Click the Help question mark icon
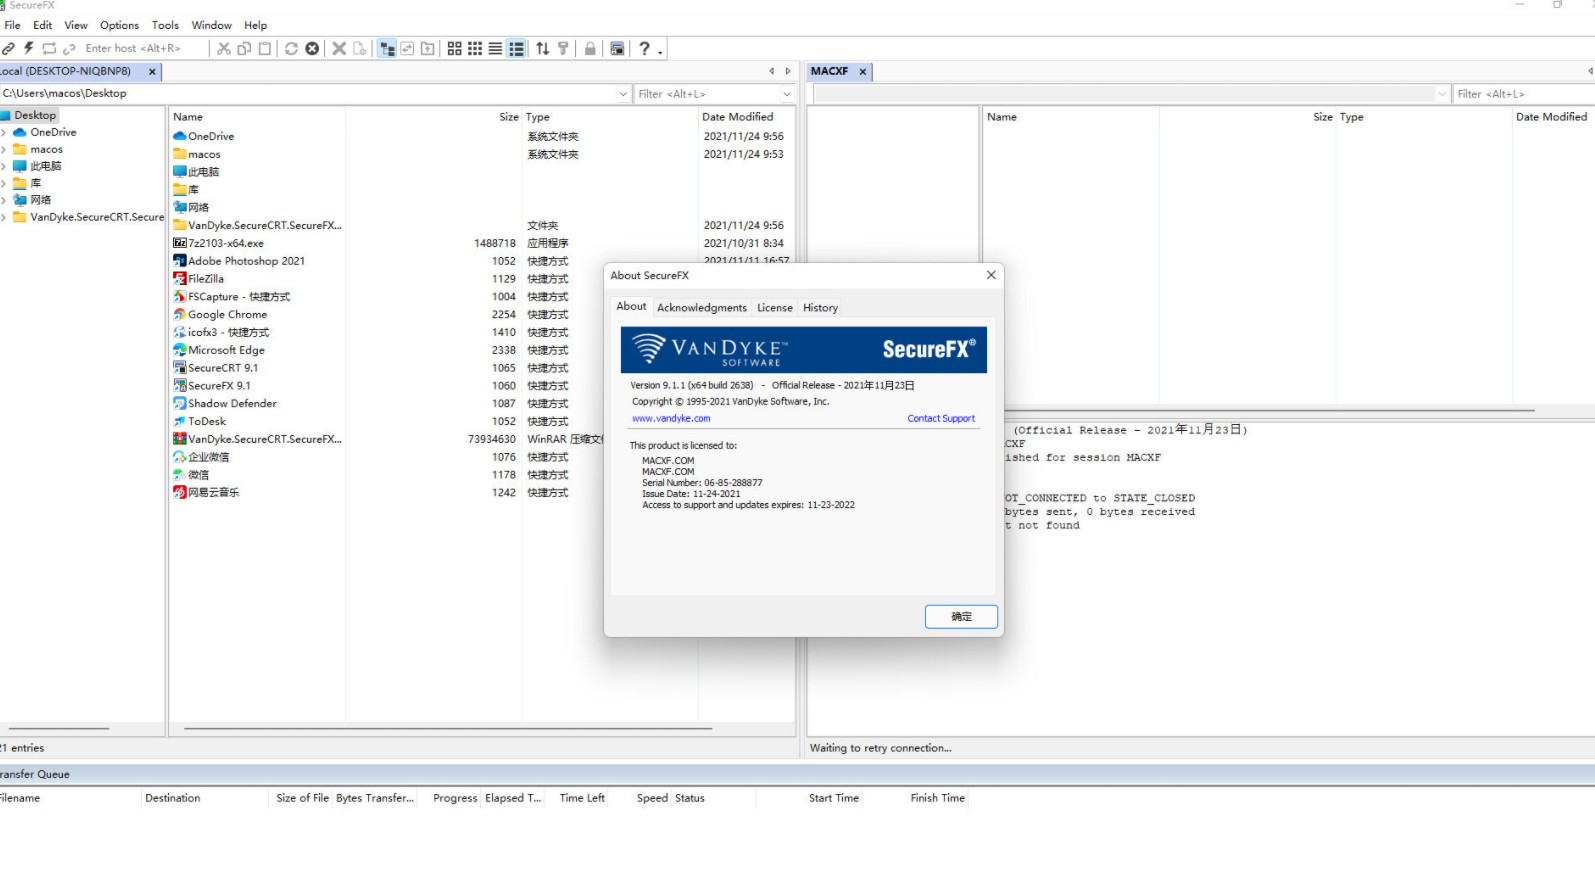1595x870 pixels. pos(644,48)
